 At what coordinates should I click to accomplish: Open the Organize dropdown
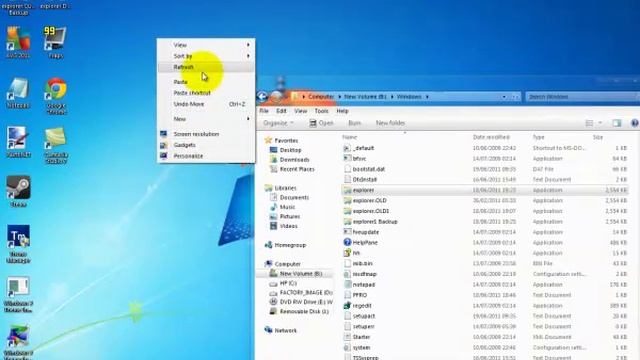pyautogui.click(x=278, y=123)
